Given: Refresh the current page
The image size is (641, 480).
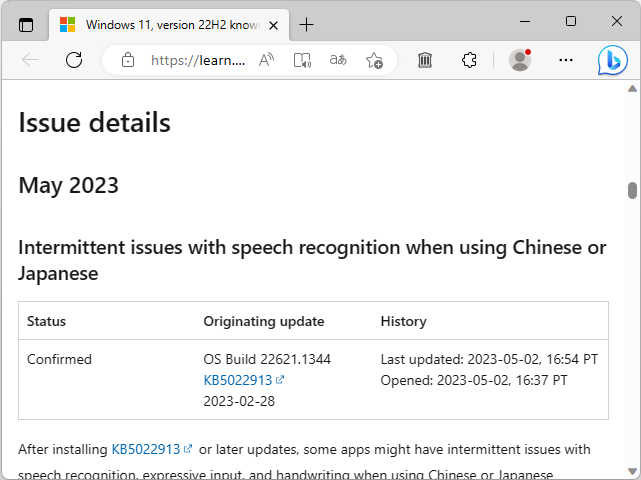Looking at the screenshot, I should click(x=74, y=60).
